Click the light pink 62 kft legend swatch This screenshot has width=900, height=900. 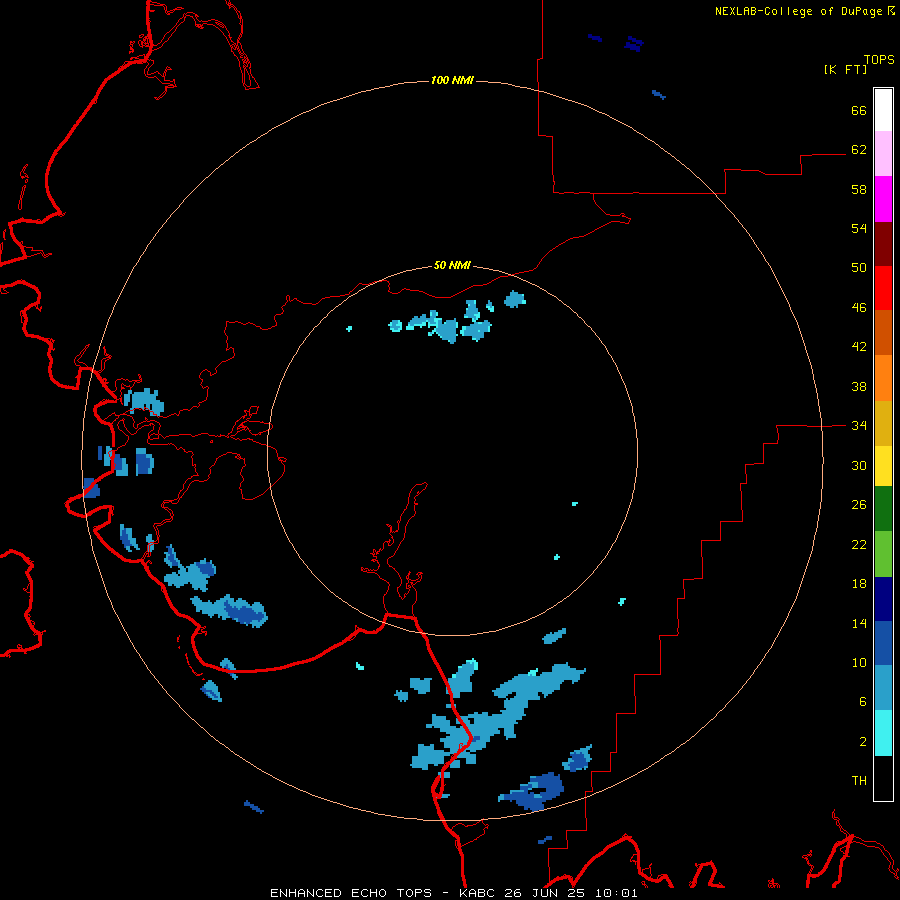(x=883, y=153)
